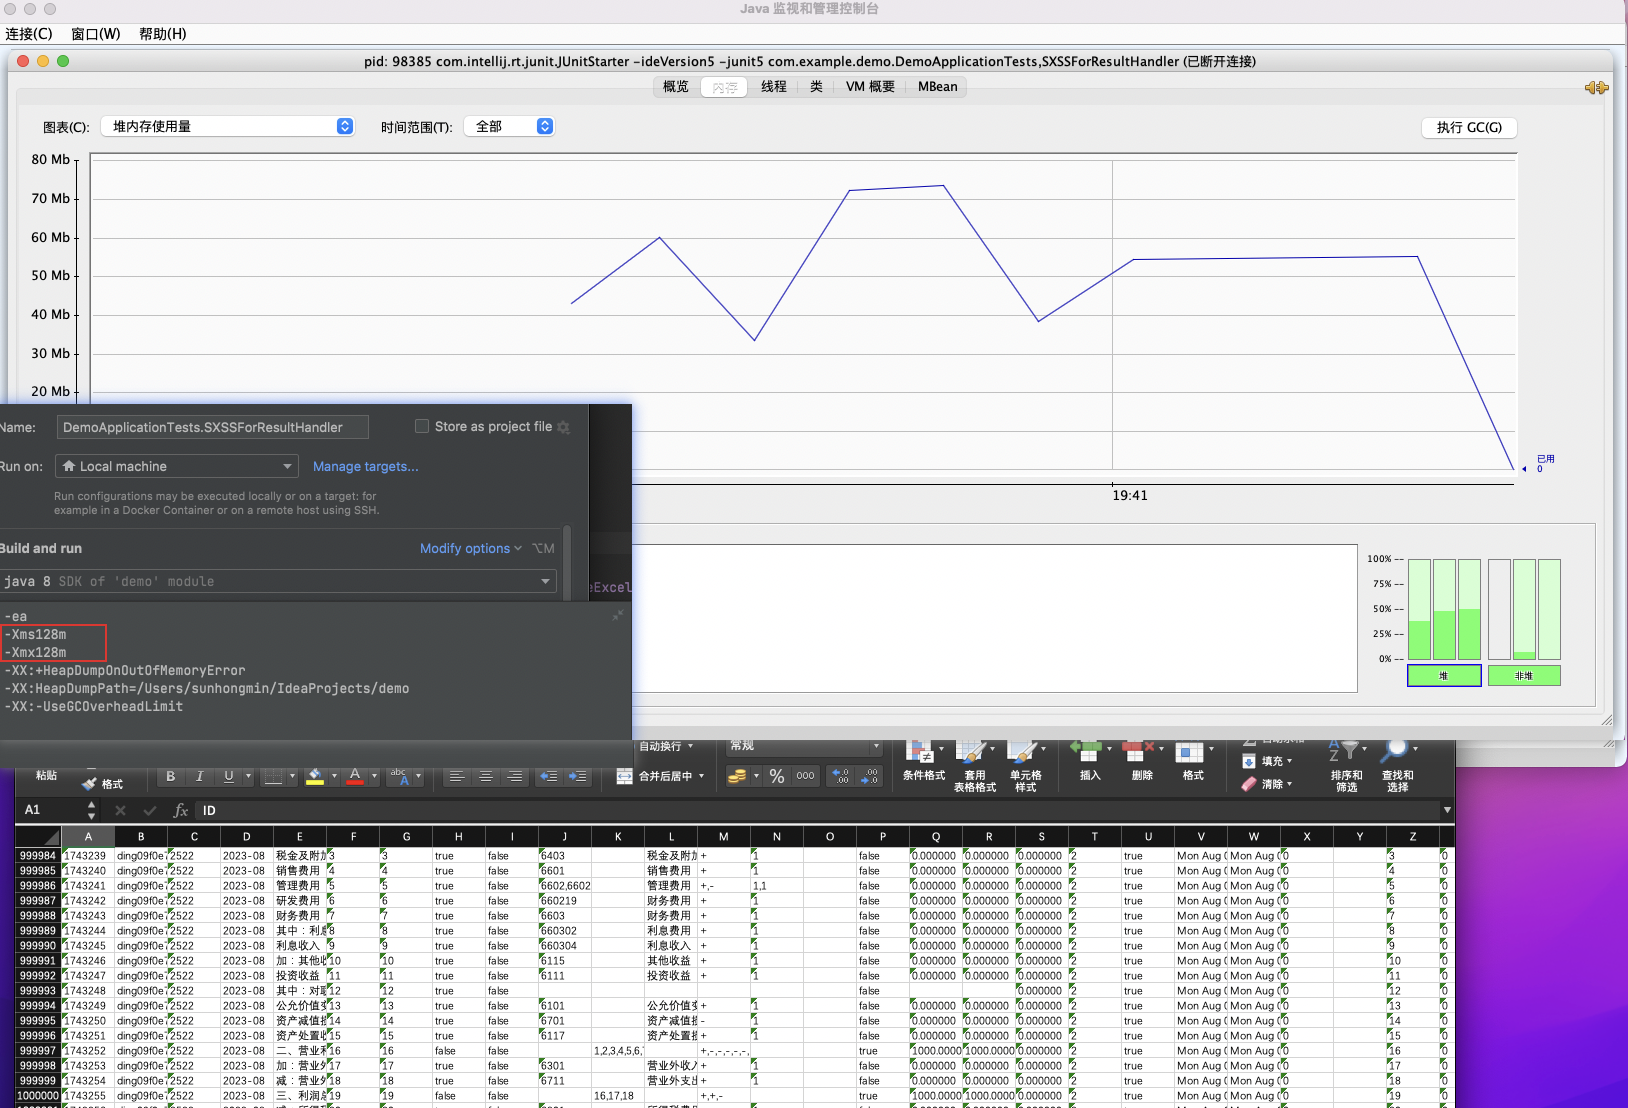Screen dimensions: 1628x1108
Task: Click the formula bar containing ID
Action: point(815,810)
